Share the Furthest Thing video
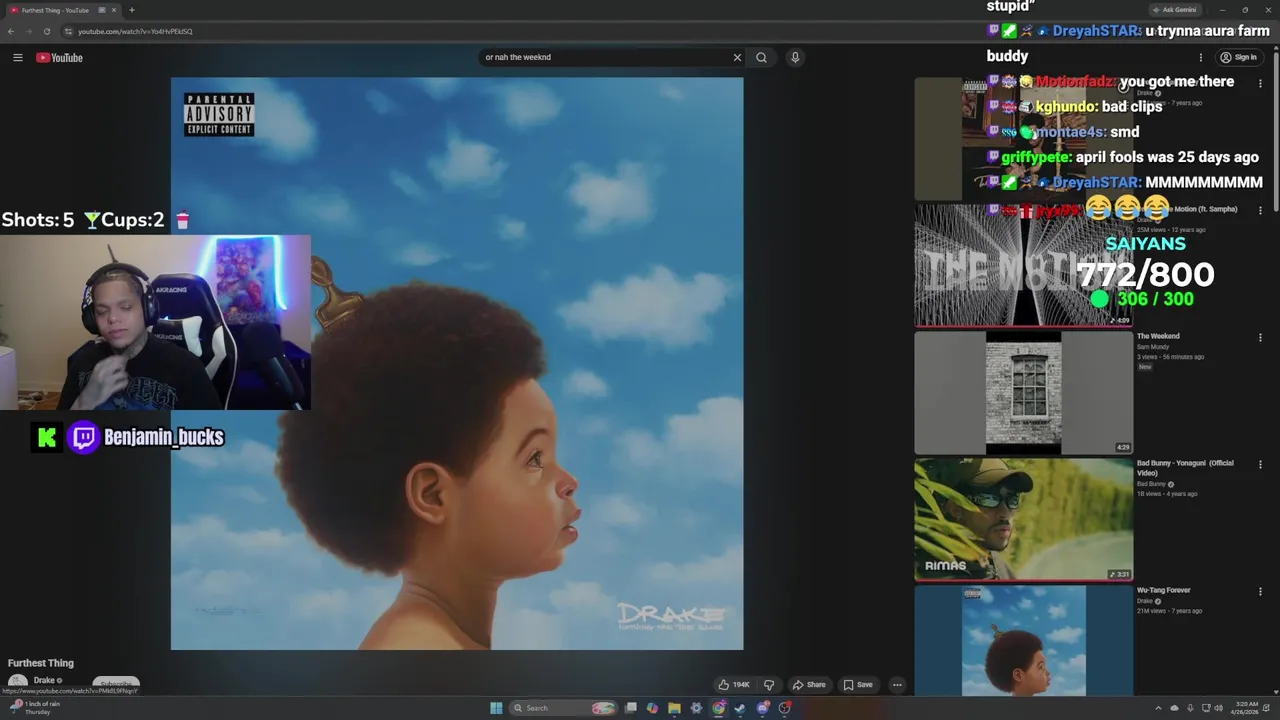 tap(809, 685)
